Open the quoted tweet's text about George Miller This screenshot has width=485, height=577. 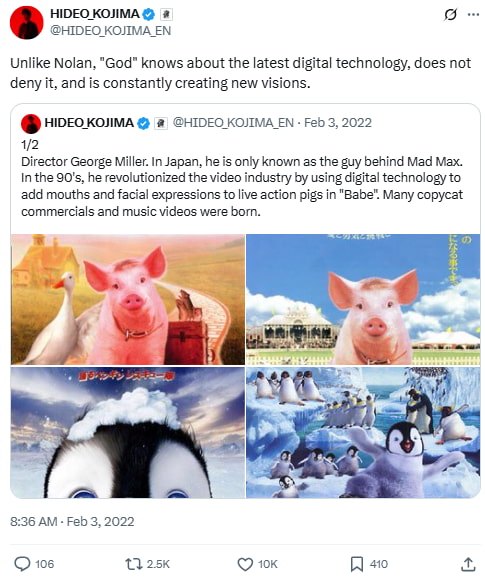click(x=242, y=187)
